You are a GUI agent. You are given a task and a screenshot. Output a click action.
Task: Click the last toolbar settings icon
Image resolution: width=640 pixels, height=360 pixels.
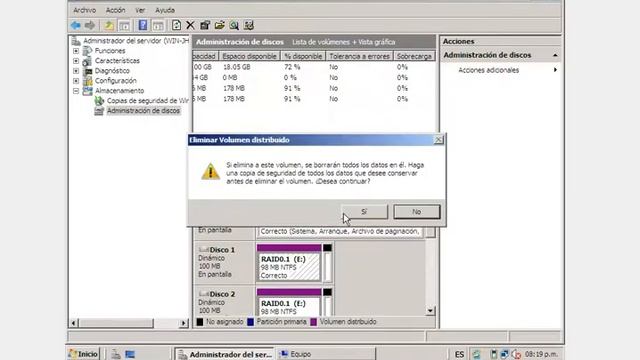point(249,25)
